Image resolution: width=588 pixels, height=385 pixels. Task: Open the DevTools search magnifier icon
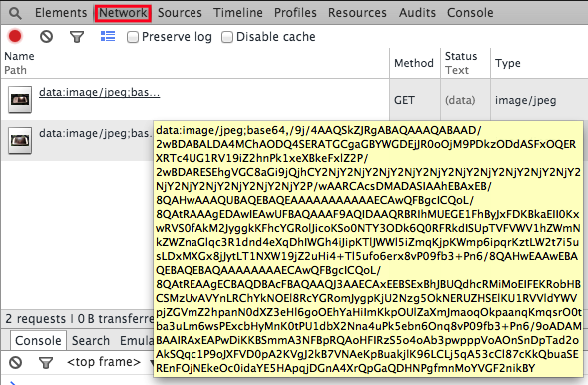click(15, 13)
